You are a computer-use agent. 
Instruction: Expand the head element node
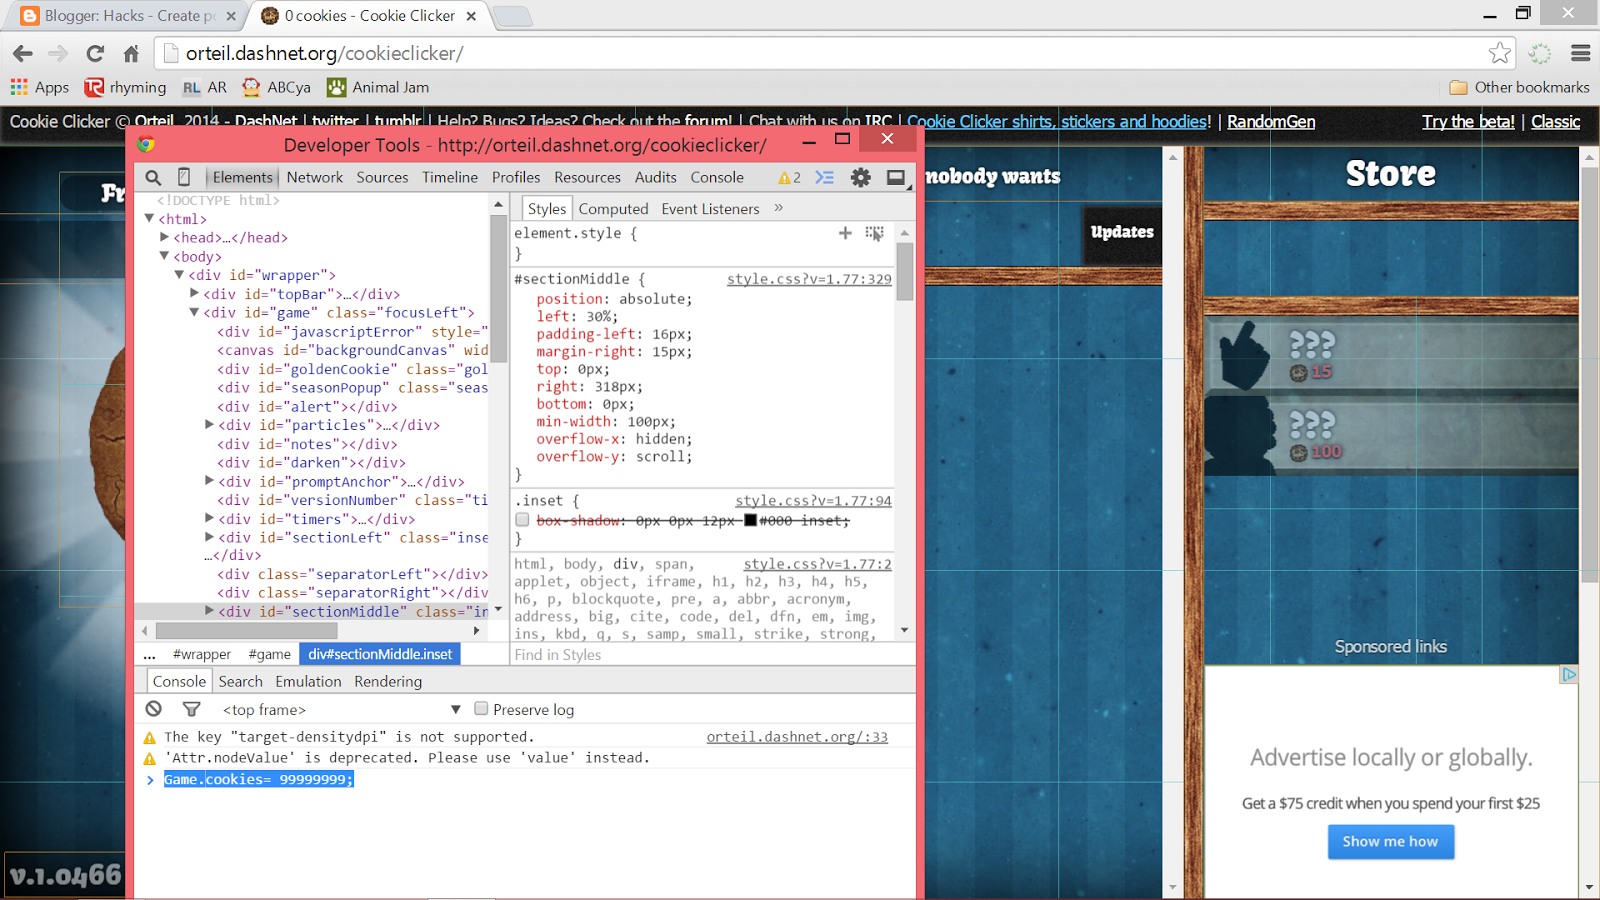tap(164, 237)
